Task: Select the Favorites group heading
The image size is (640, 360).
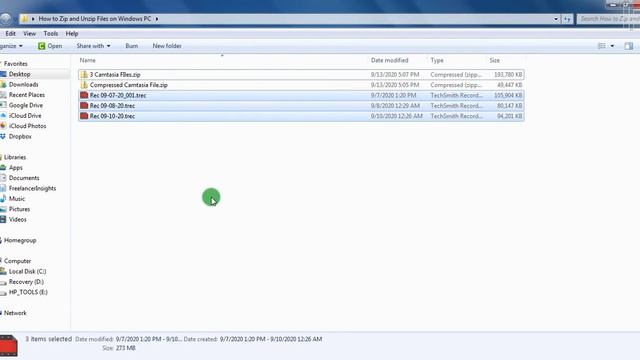Action: tap(16, 64)
